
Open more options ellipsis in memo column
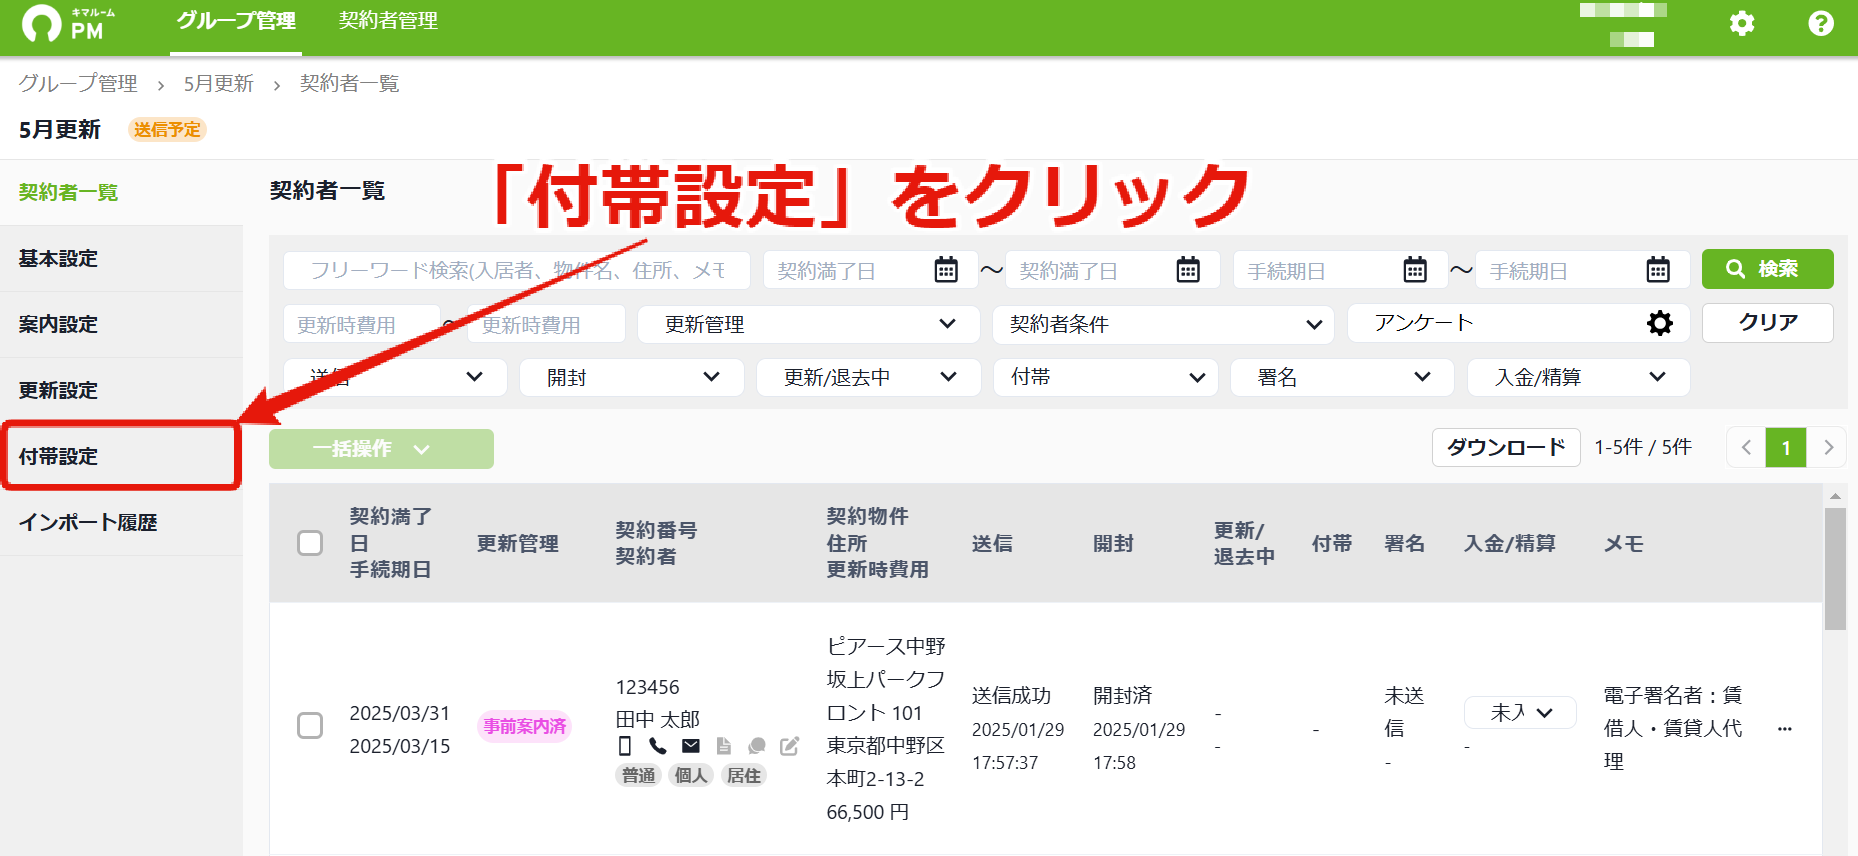pos(1785,729)
